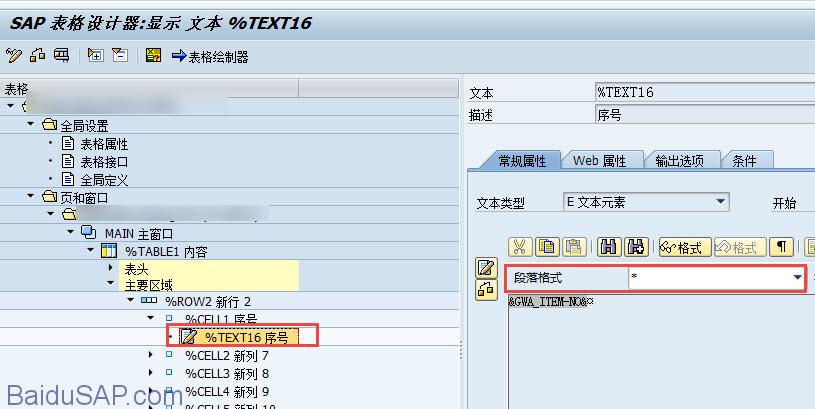
Task: Collapse the 页和窗口 folder
Action: pos(30,196)
